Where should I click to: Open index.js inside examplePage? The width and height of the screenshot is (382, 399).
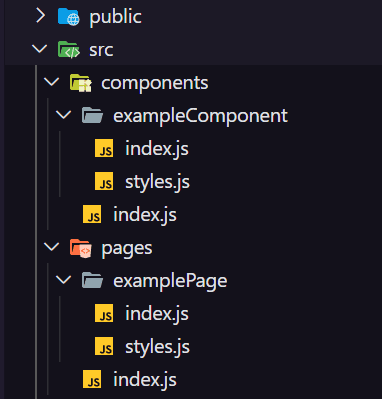[x=157, y=314]
